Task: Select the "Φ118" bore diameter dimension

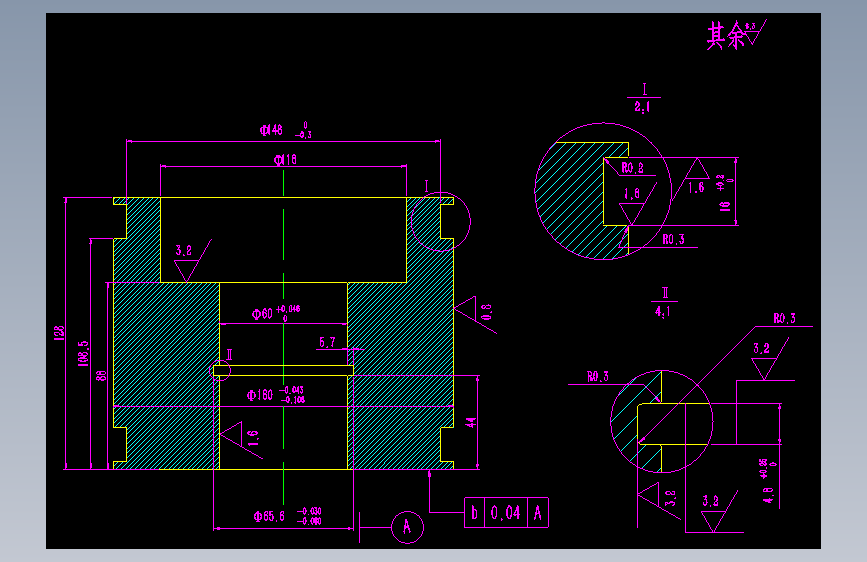Action: tap(285, 160)
